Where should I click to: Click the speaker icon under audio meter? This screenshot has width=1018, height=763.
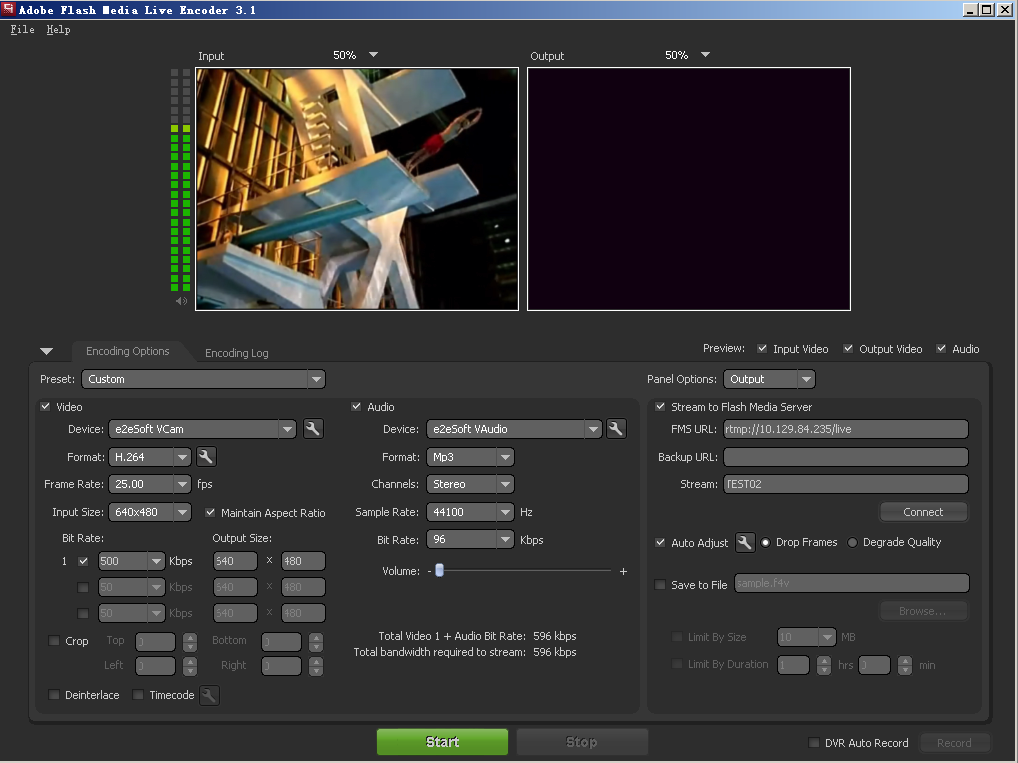tap(181, 301)
